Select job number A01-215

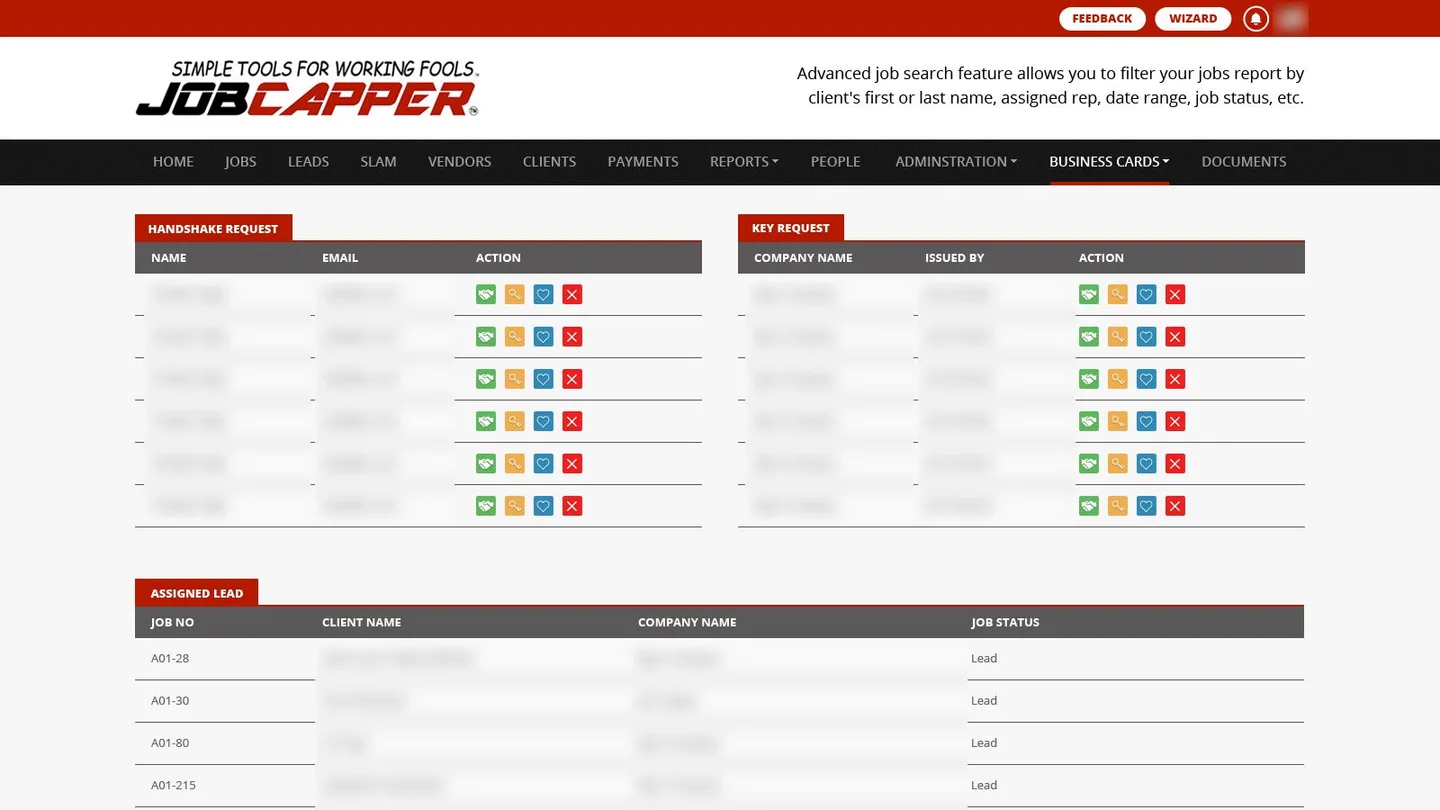point(173,785)
